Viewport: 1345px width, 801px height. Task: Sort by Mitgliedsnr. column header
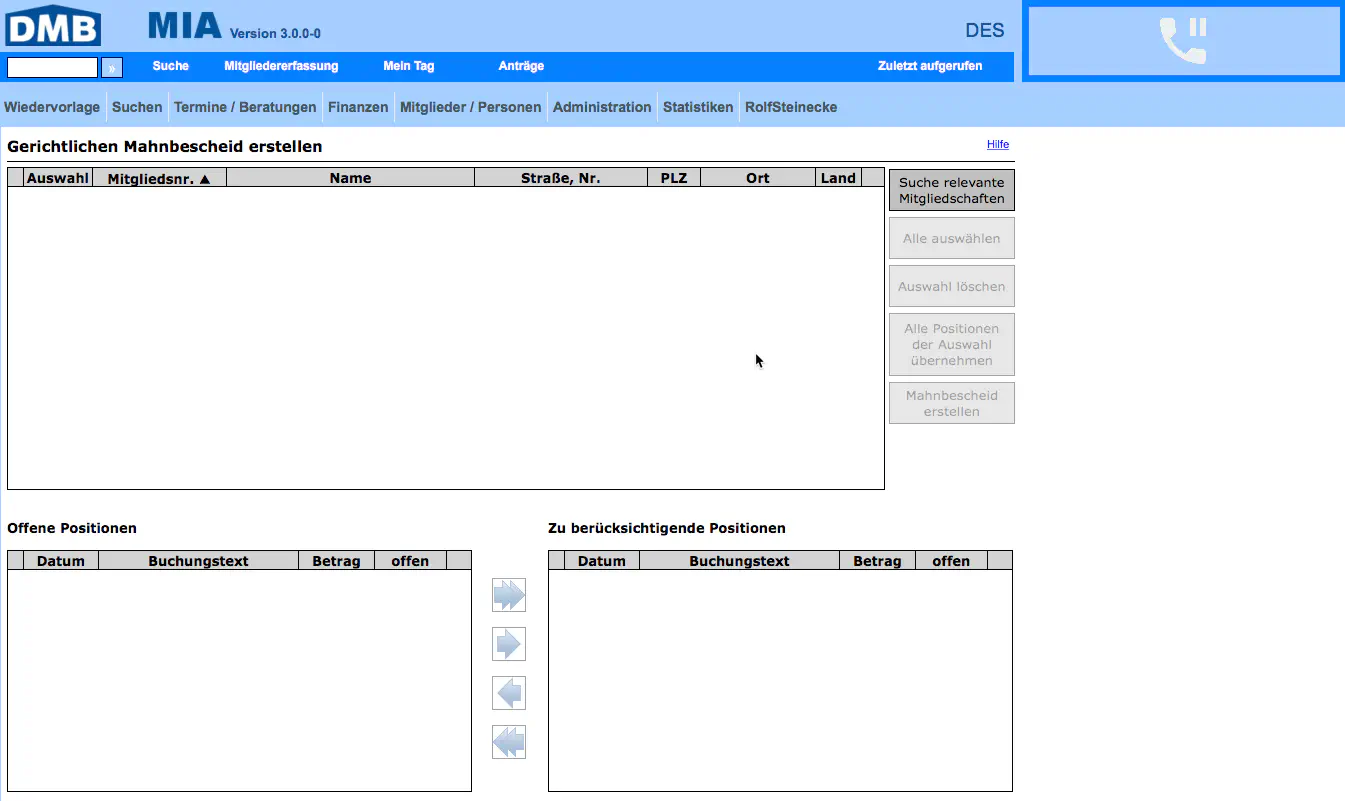[x=159, y=178]
